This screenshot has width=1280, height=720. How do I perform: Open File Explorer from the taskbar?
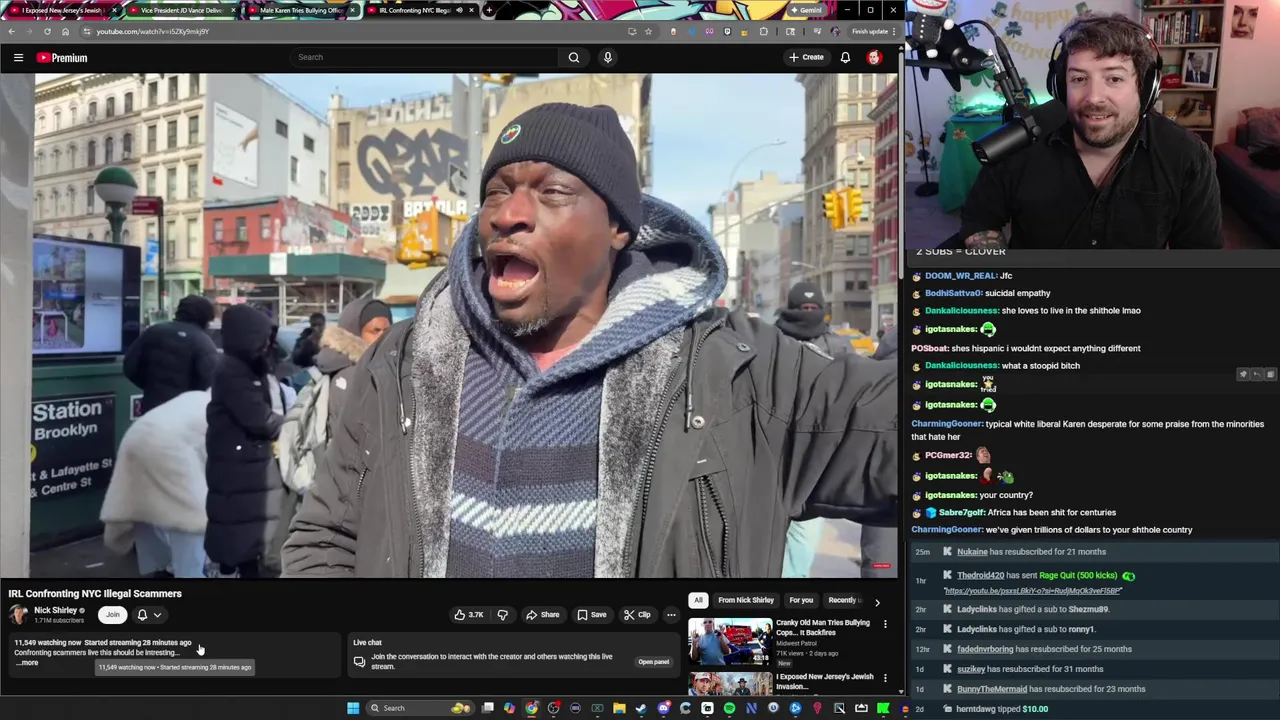point(619,708)
